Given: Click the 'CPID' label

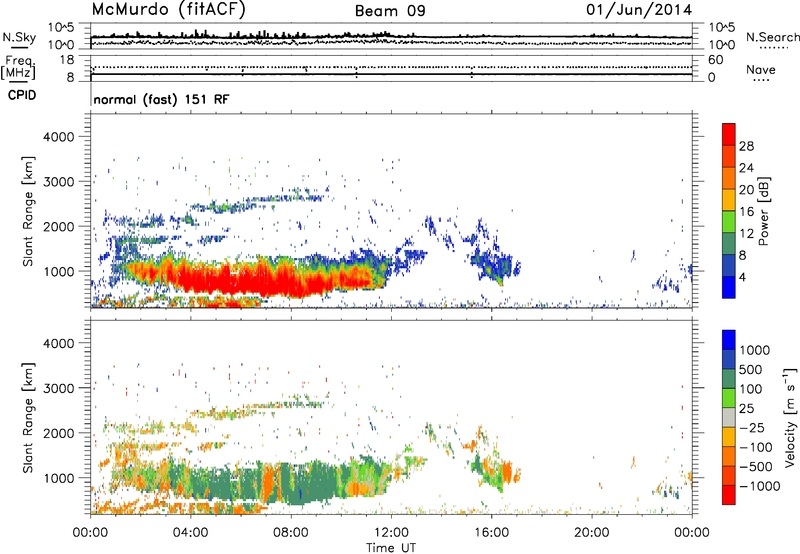Looking at the screenshot, I should pos(22,95).
